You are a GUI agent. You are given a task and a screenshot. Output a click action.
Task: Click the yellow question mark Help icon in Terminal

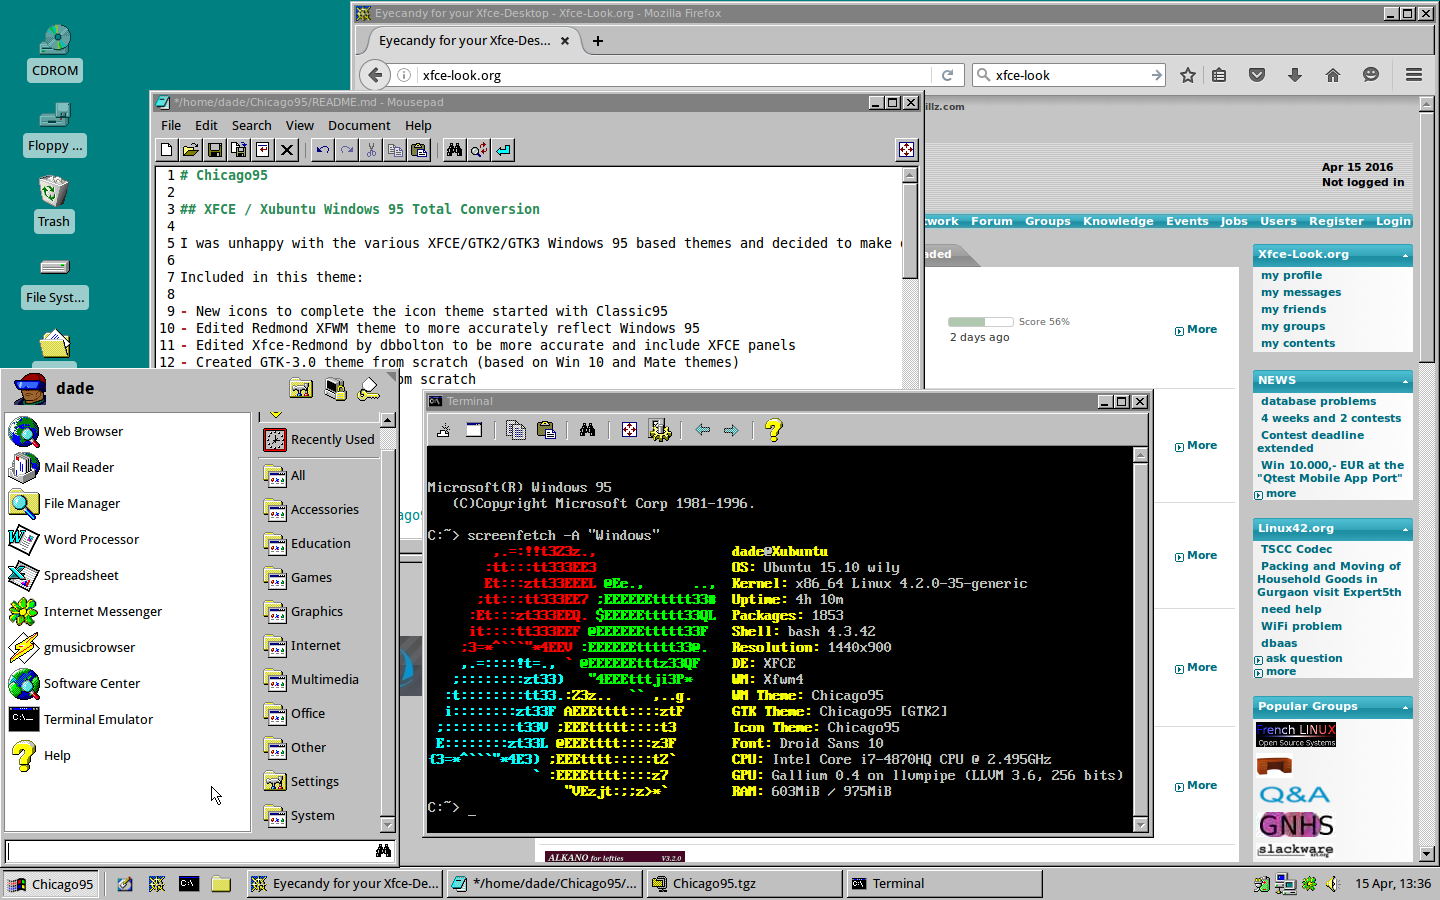[773, 430]
